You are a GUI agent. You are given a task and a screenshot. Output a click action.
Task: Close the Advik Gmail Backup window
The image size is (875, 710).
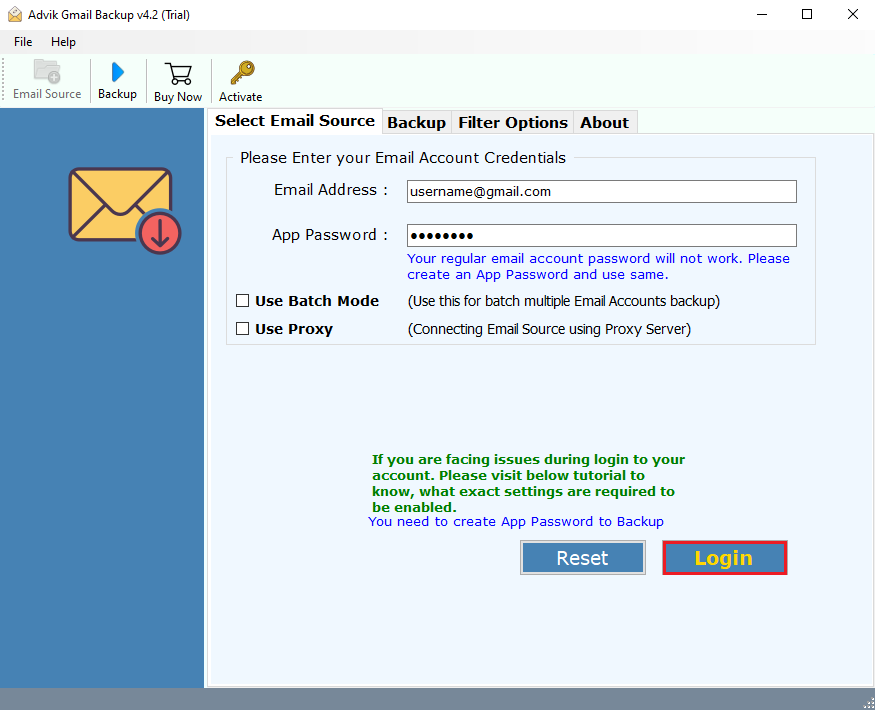click(x=853, y=15)
